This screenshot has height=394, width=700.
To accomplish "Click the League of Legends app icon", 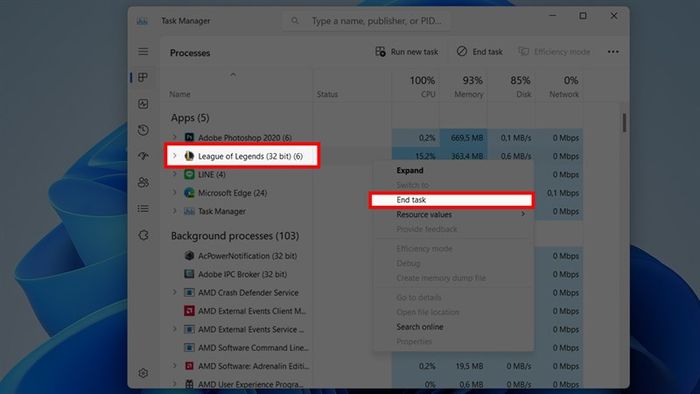I will pos(189,156).
